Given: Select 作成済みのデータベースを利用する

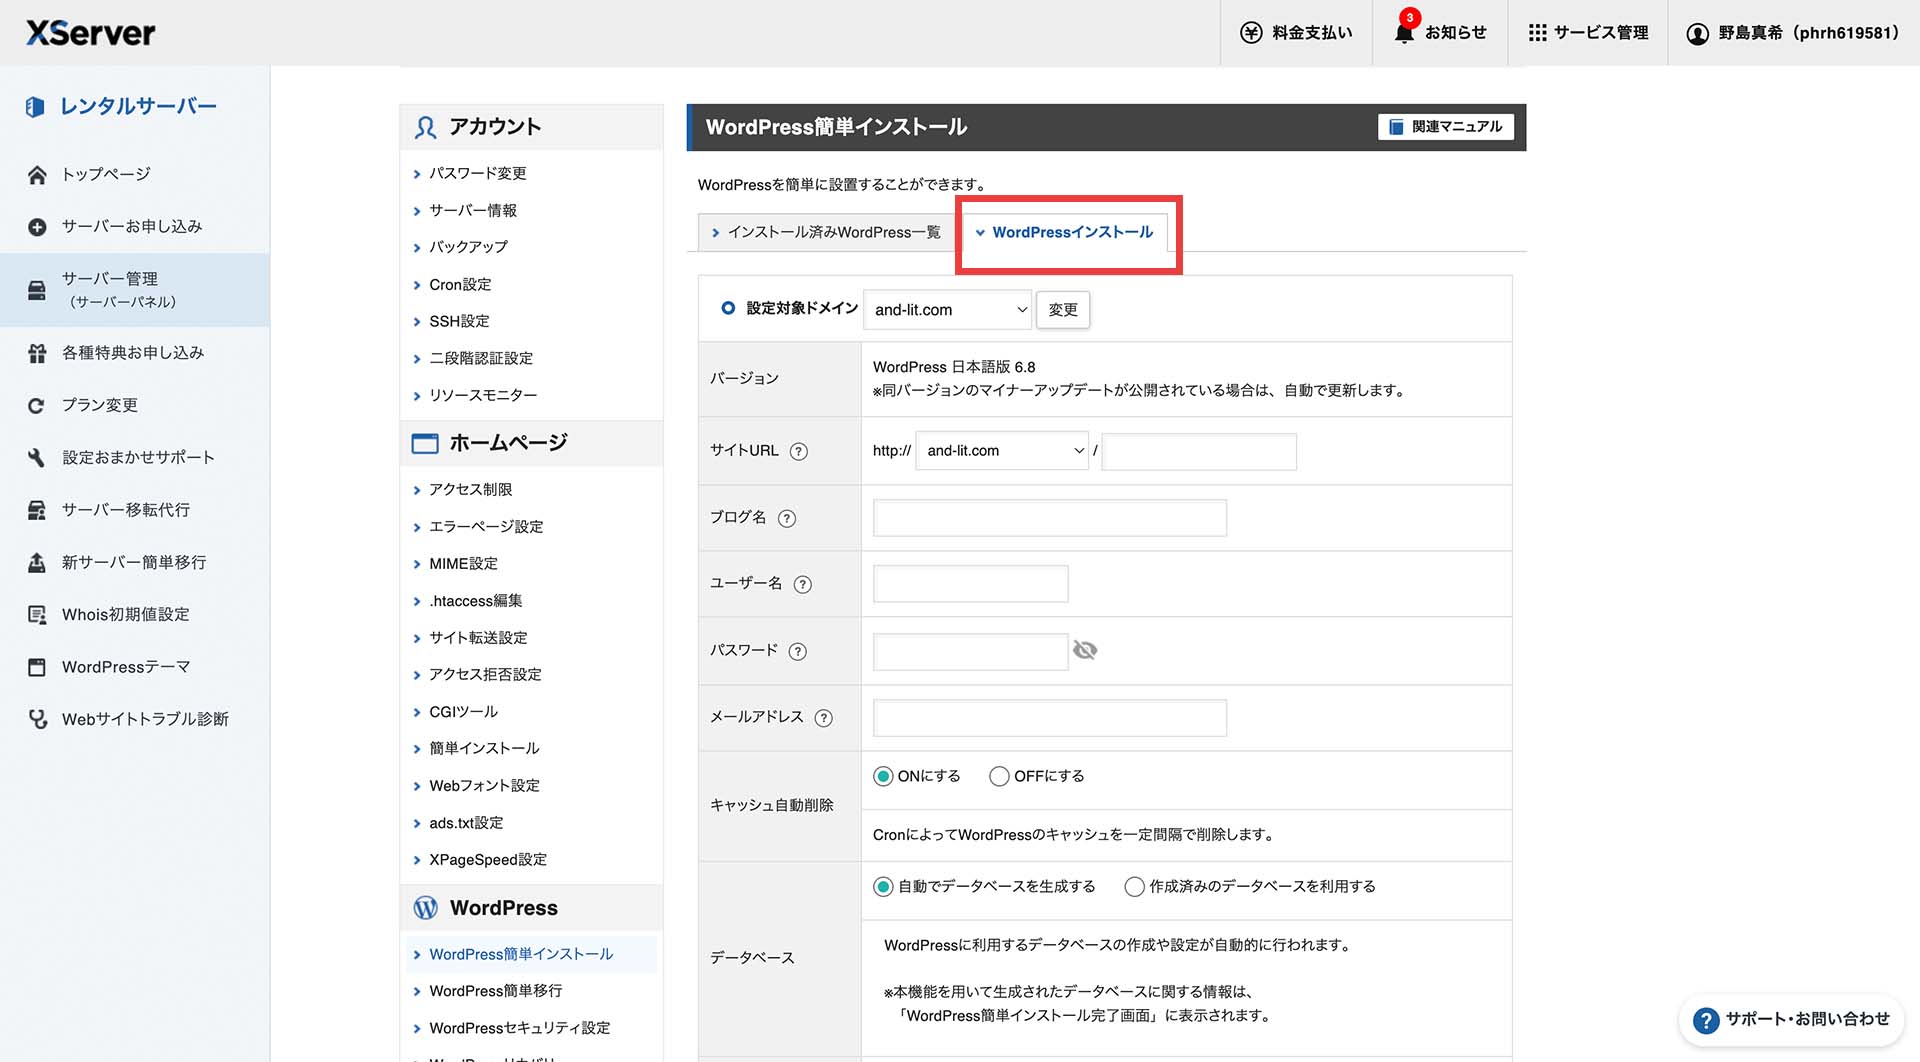Looking at the screenshot, I should pos(1134,886).
